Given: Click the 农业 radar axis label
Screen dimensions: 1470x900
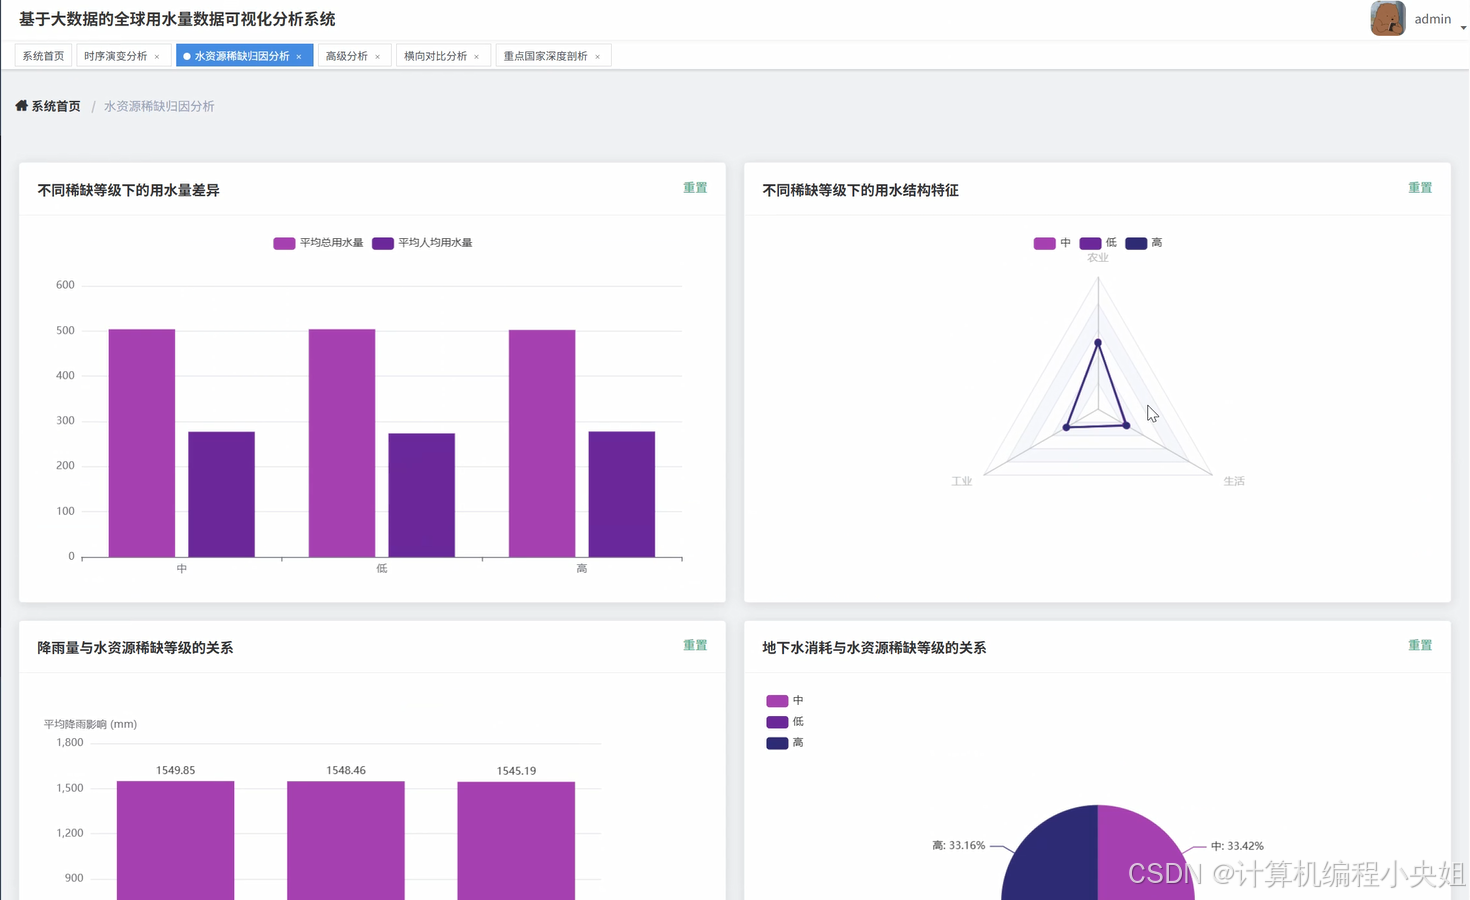Looking at the screenshot, I should 1098,258.
